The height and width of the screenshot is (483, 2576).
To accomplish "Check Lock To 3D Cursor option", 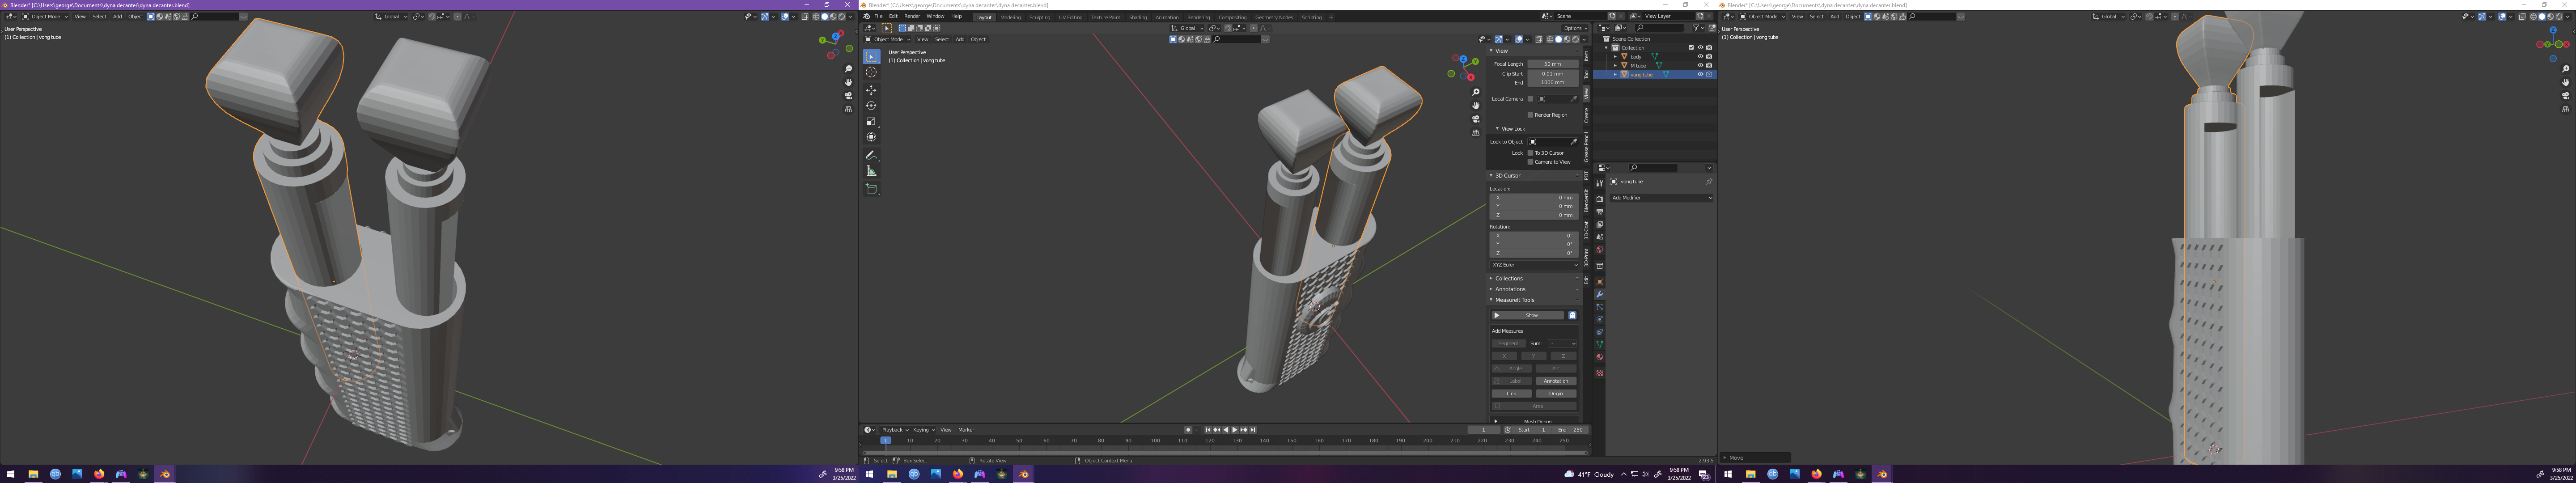I will click(1530, 153).
